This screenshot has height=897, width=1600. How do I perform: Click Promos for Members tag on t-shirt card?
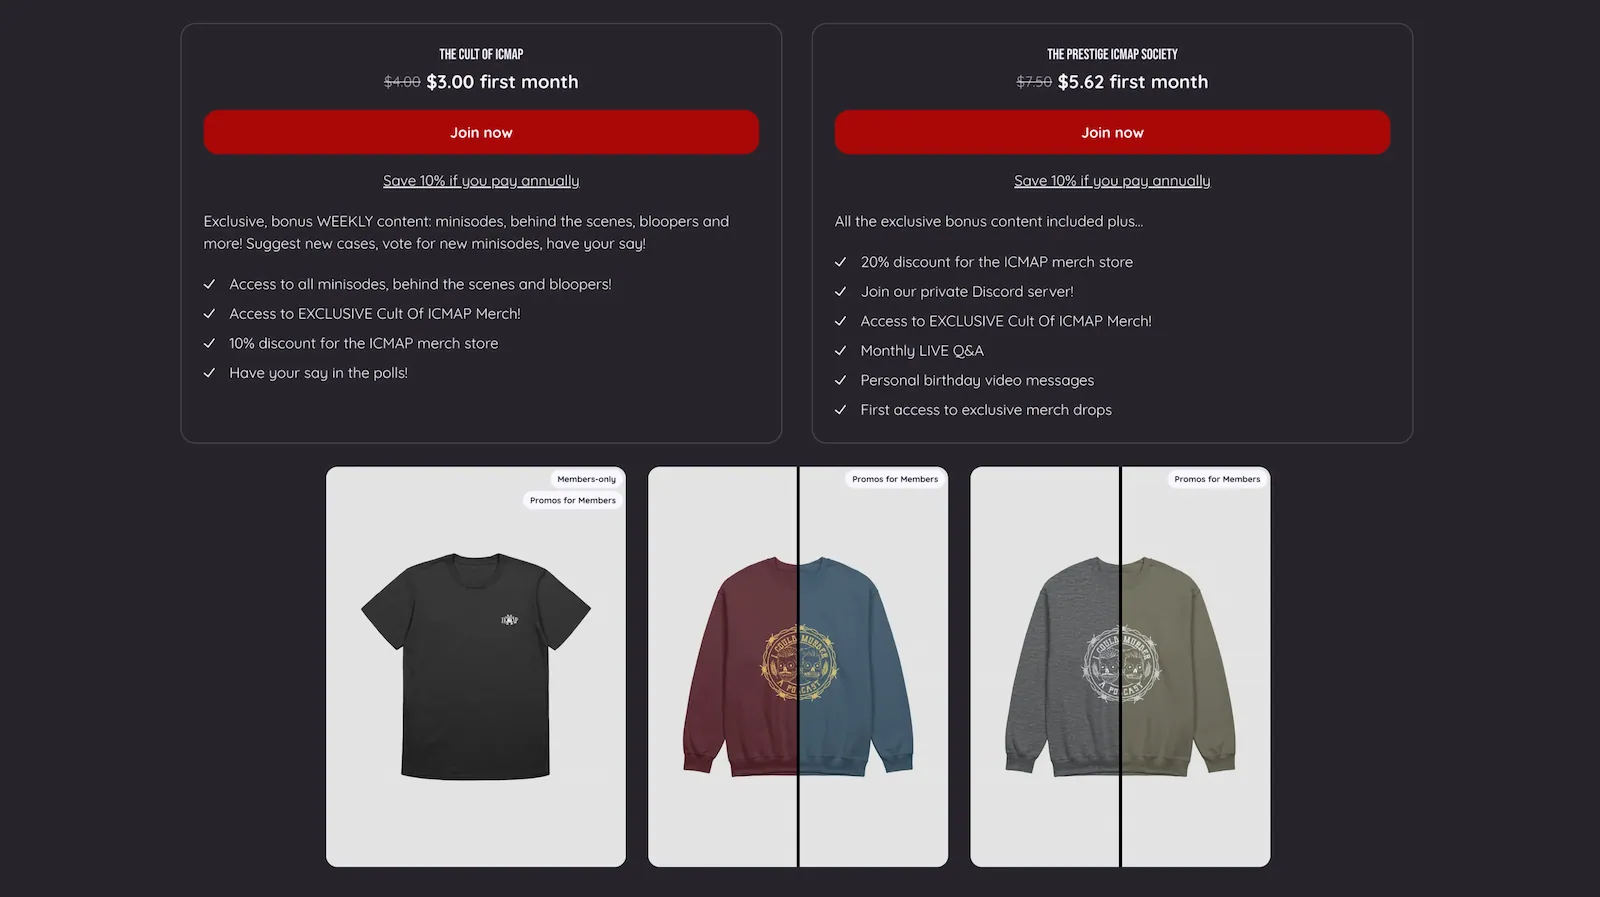573,500
